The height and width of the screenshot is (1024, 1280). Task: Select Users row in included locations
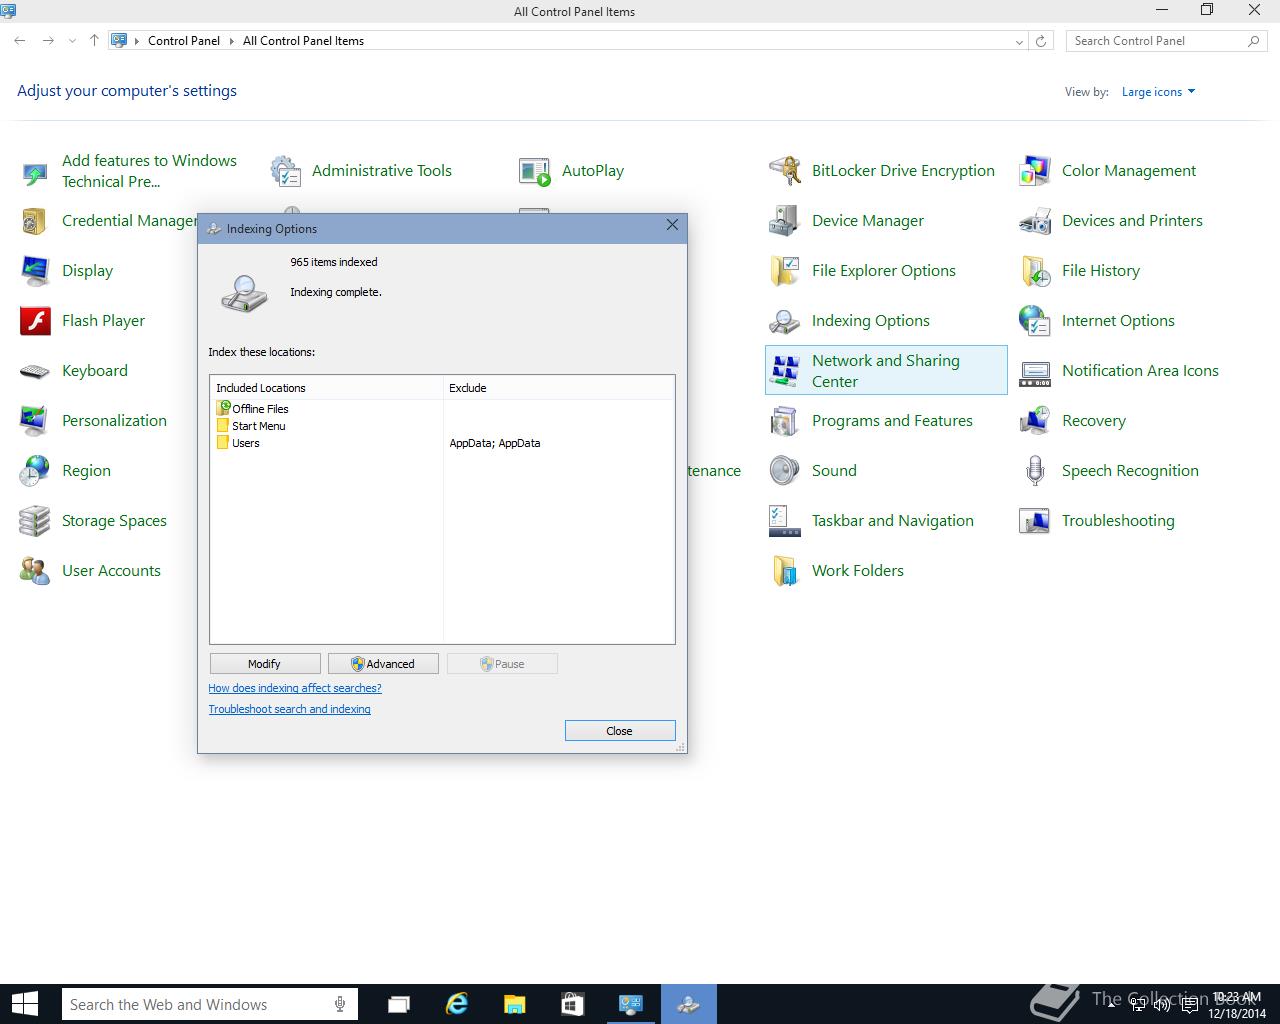(442, 443)
